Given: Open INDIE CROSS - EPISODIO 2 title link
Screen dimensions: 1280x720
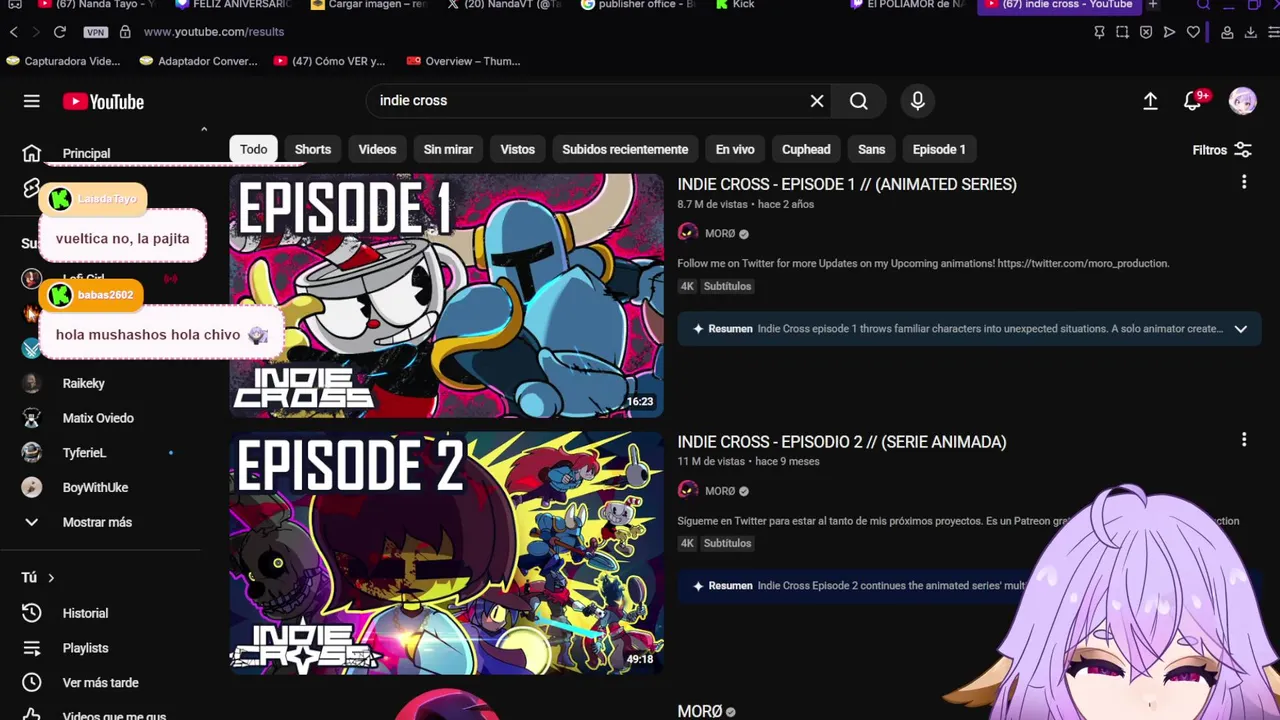Looking at the screenshot, I should tap(842, 442).
